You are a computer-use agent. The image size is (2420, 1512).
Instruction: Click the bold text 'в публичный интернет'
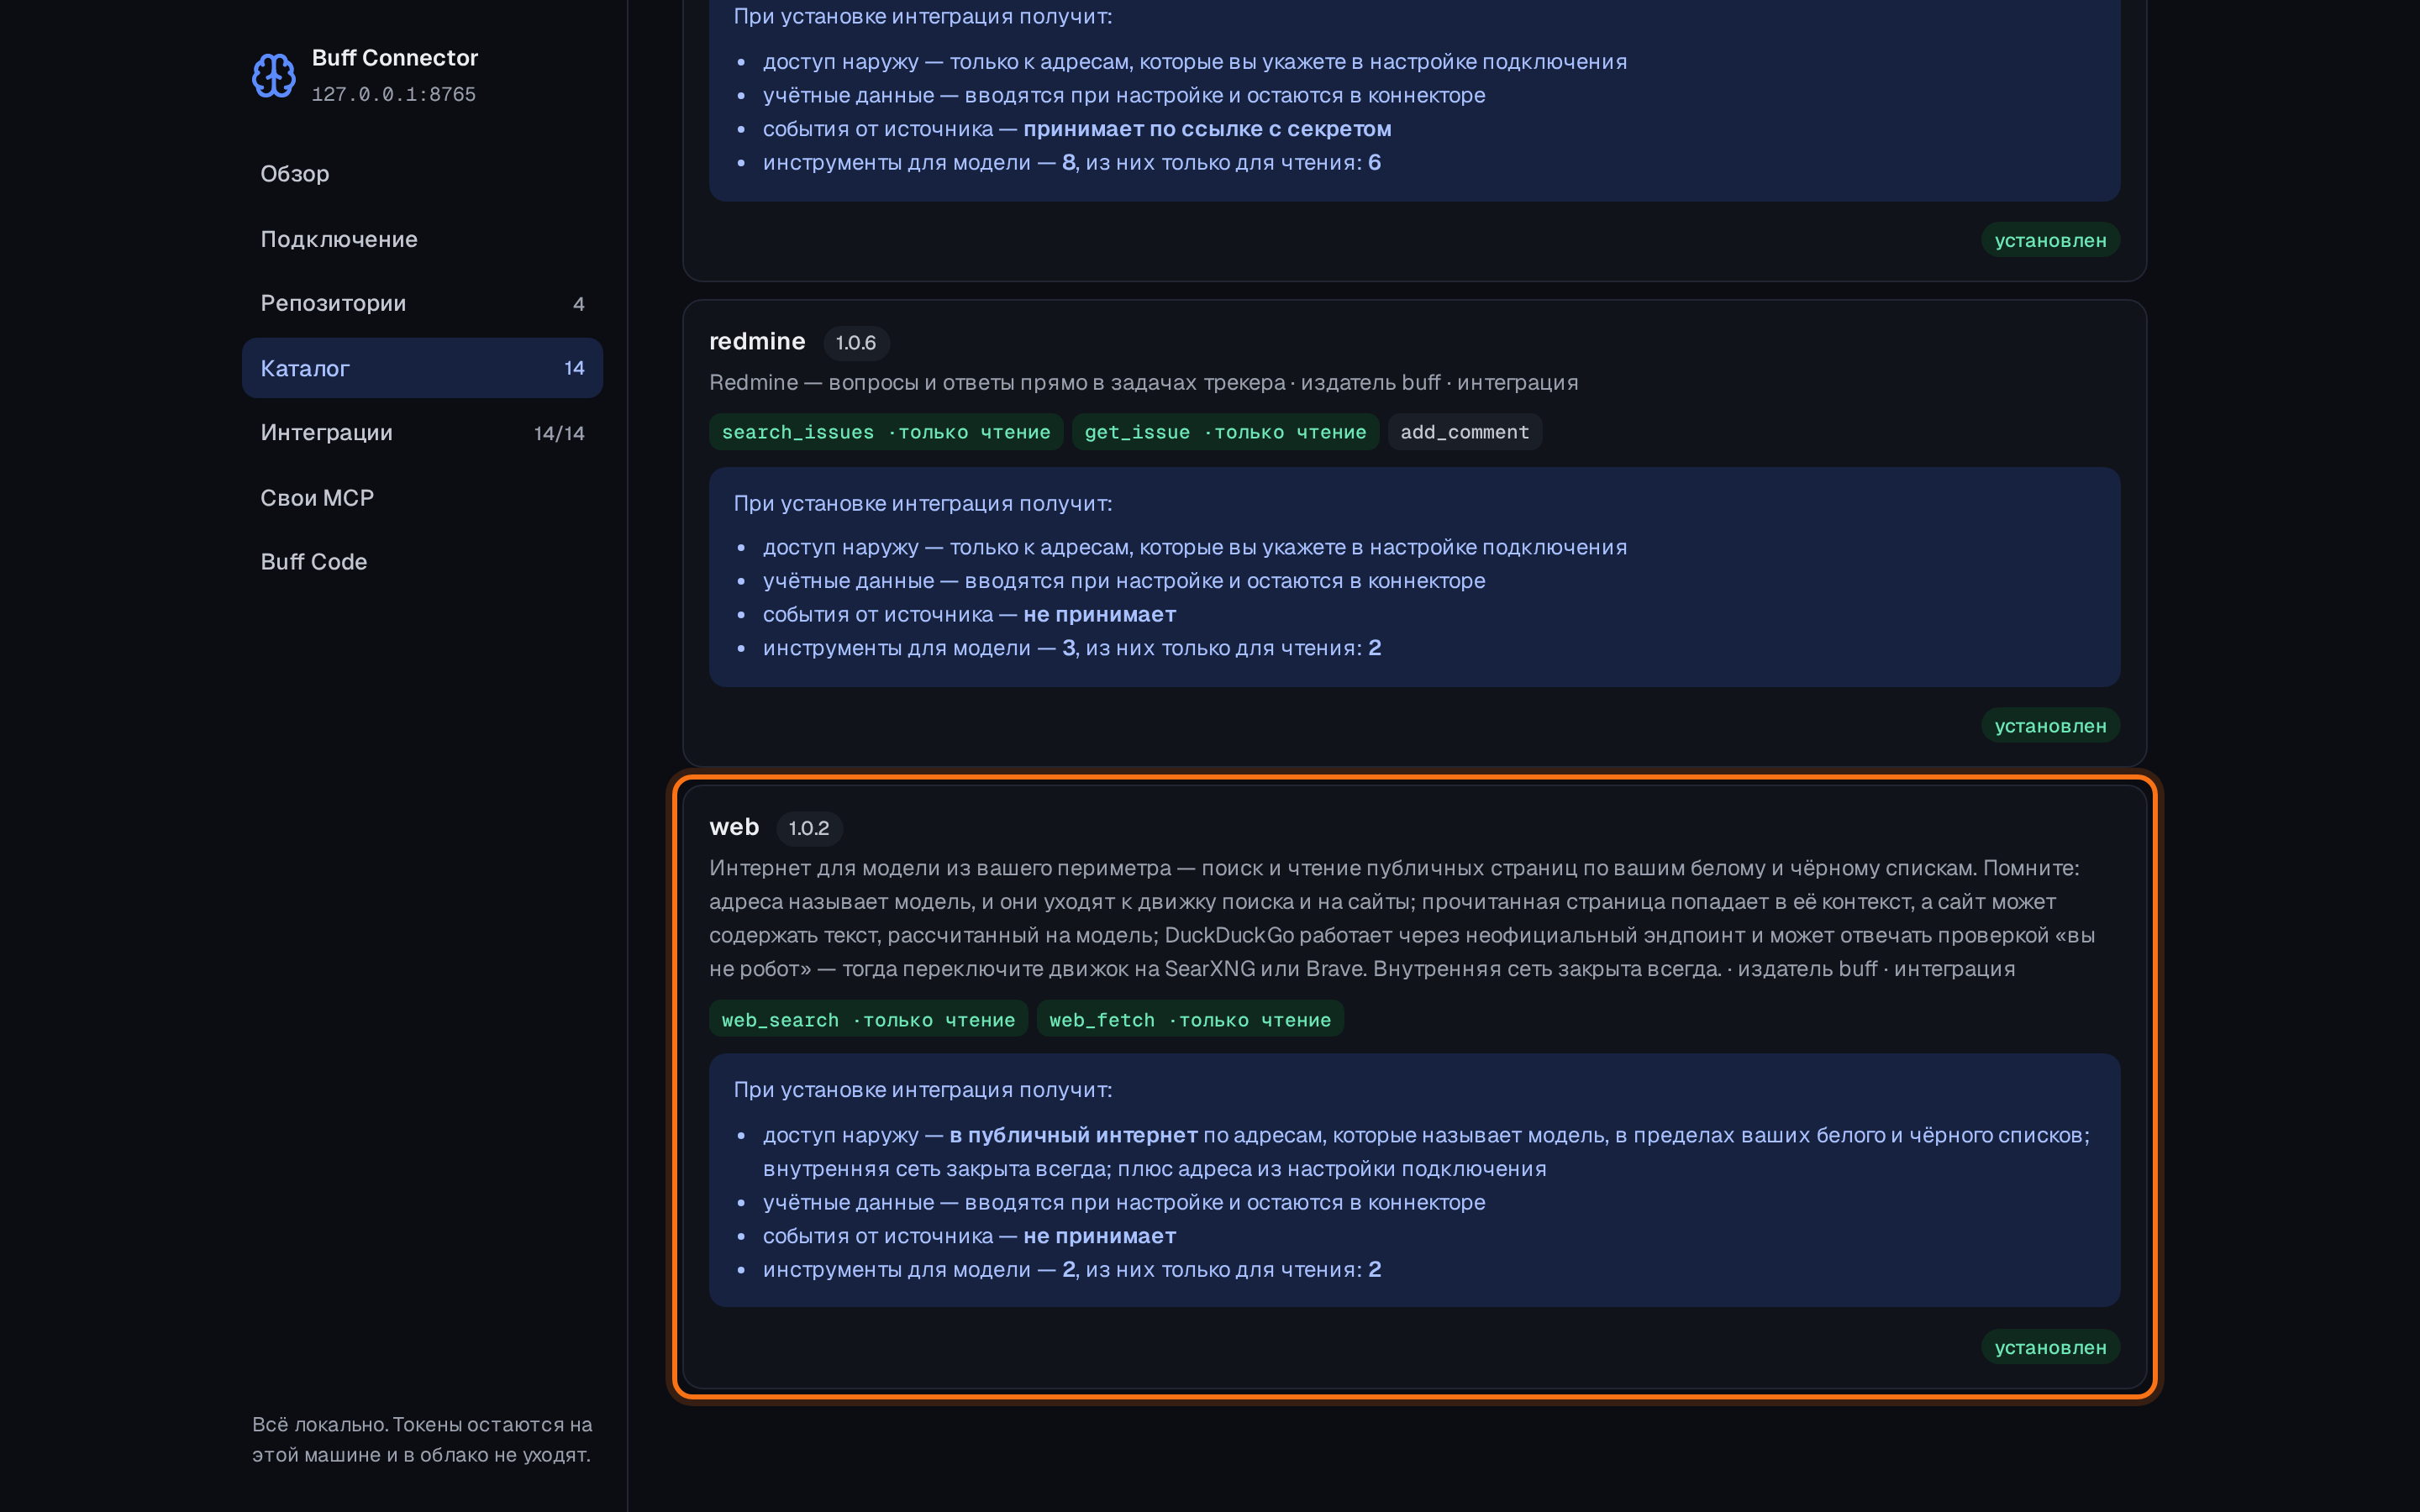click(x=1073, y=1135)
